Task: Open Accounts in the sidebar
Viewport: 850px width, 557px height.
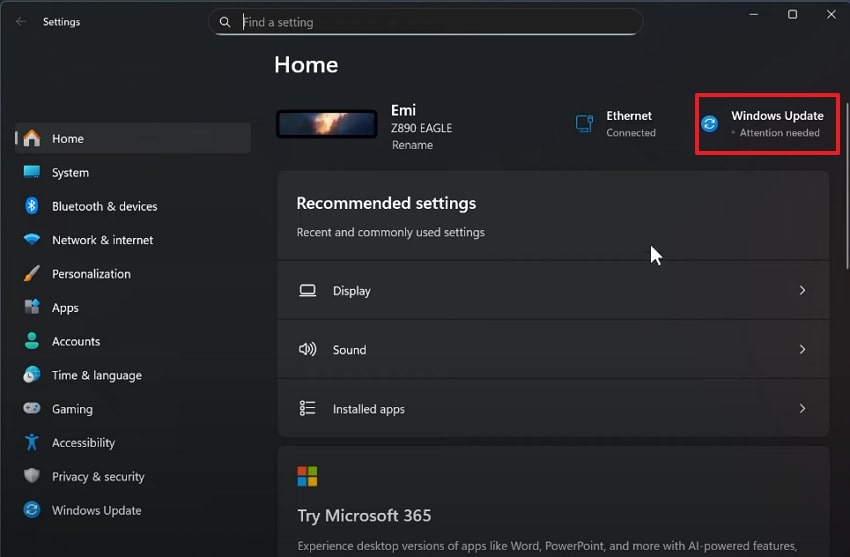Action: [x=76, y=341]
